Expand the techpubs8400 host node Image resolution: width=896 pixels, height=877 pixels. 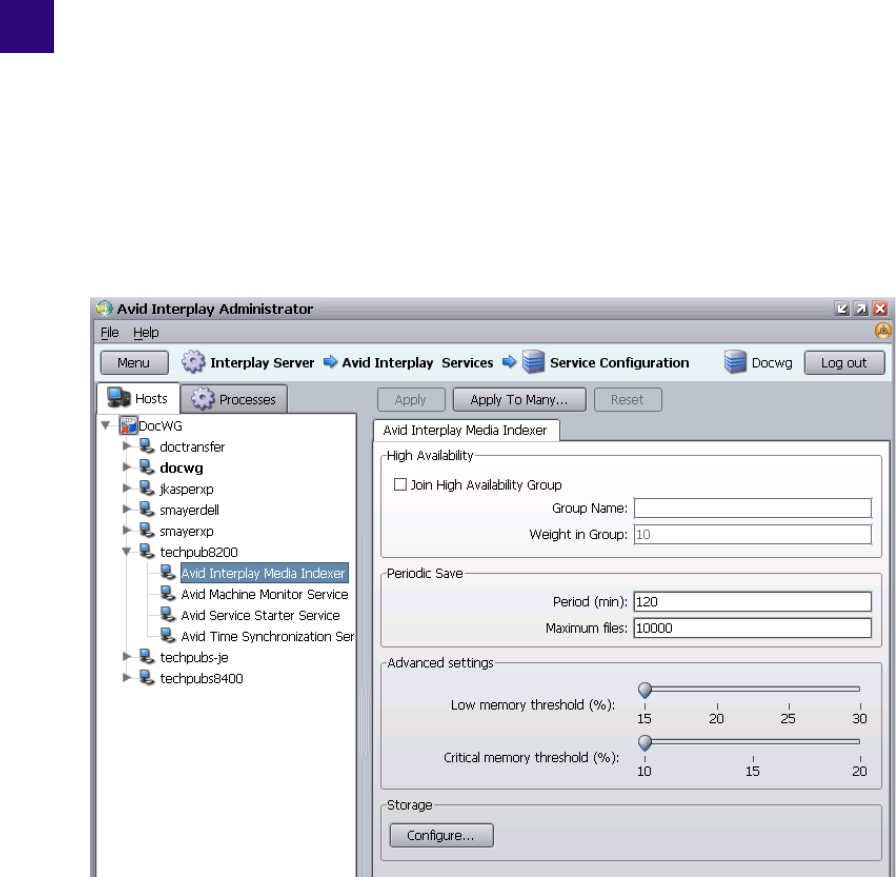point(127,678)
